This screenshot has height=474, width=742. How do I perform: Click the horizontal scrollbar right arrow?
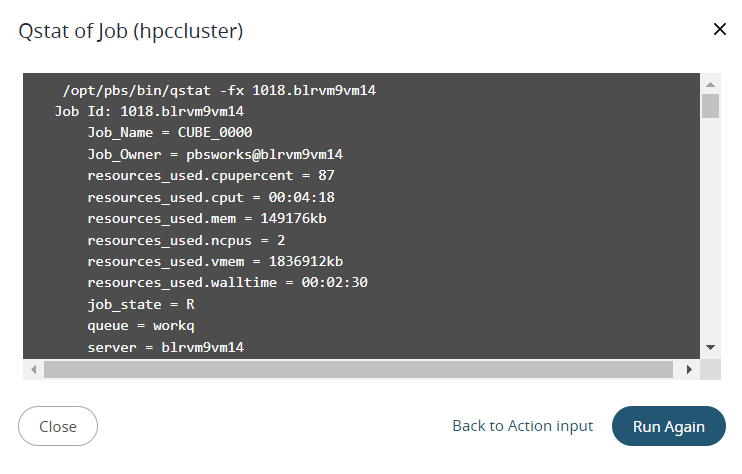(688, 369)
